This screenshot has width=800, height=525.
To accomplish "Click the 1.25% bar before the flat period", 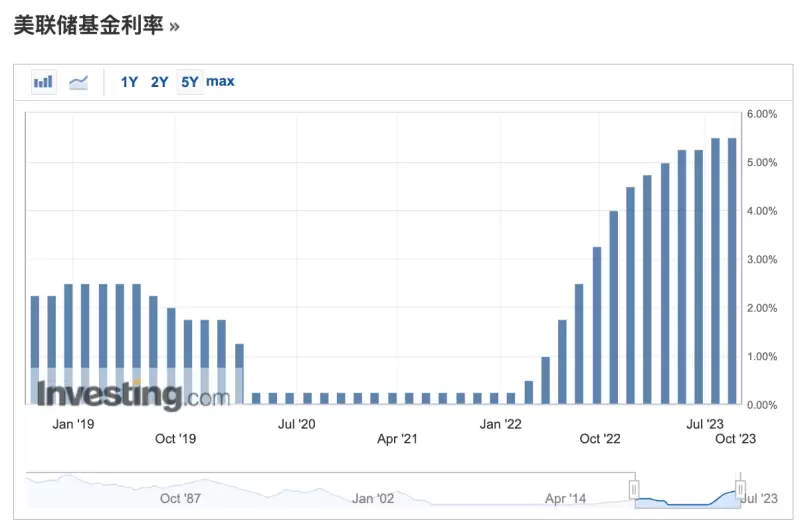I will click(x=239, y=374).
